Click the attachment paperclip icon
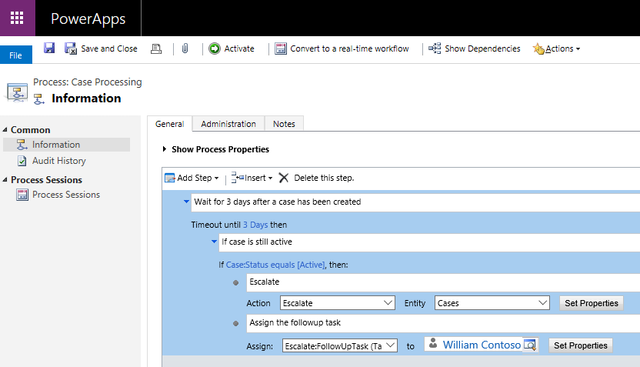This screenshot has width=640, height=367. click(x=185, y=49)
